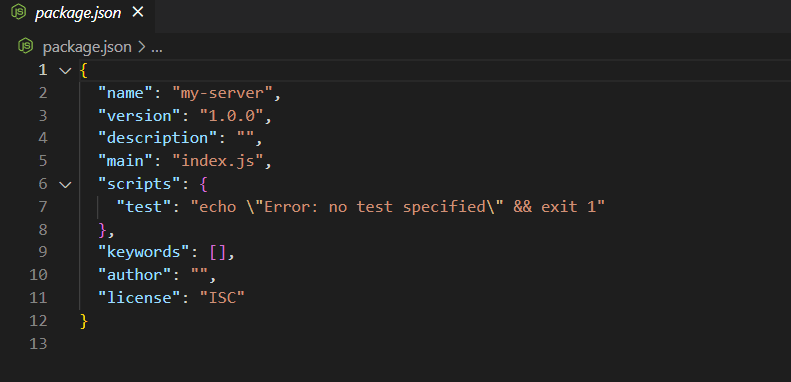Click the Node.js icon in the tab

(18, 13)
